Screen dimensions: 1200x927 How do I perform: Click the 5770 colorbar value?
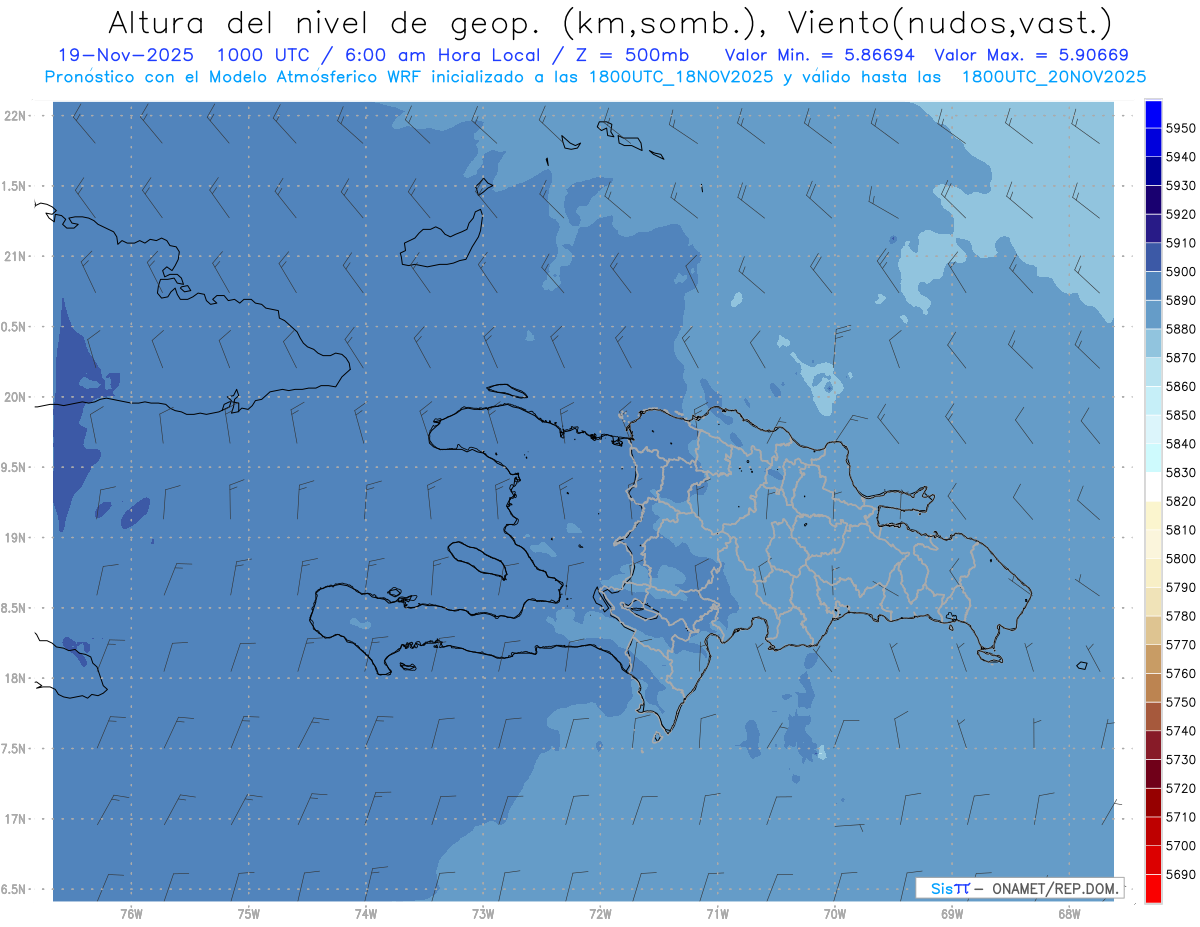(1181, 645)
